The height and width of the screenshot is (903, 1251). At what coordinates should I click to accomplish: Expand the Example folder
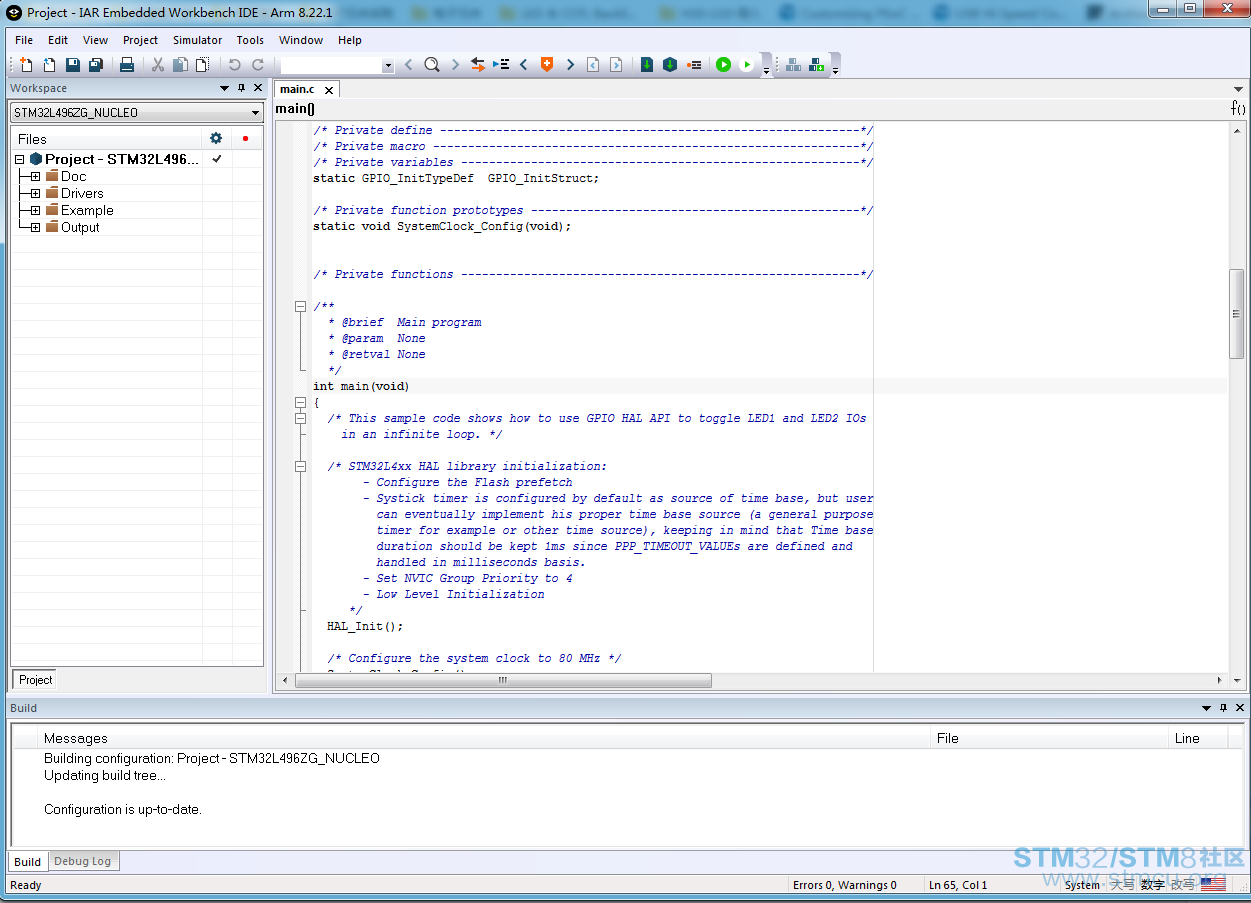pos(35,210)
